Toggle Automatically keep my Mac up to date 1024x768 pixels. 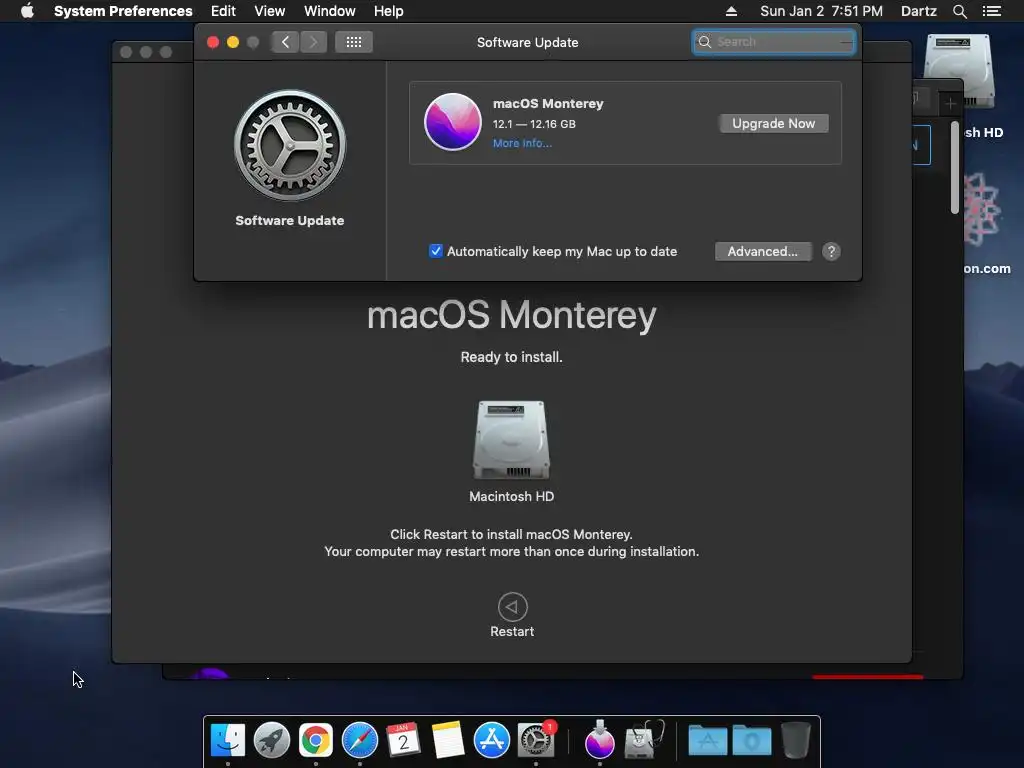tap(436, 251)
